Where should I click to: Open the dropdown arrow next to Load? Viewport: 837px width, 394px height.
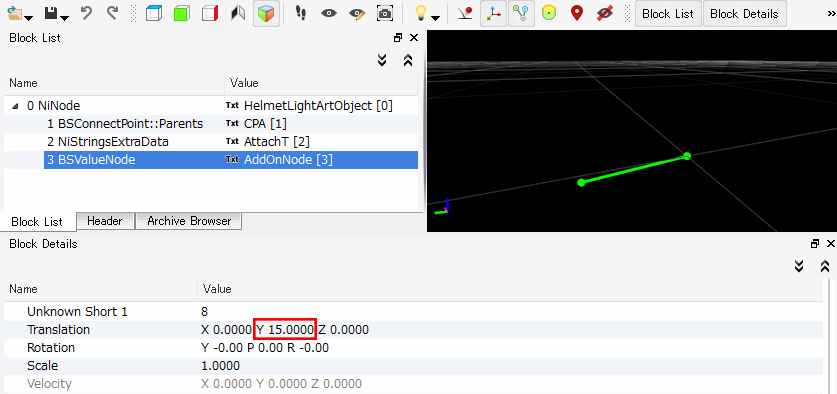[29, 18]
